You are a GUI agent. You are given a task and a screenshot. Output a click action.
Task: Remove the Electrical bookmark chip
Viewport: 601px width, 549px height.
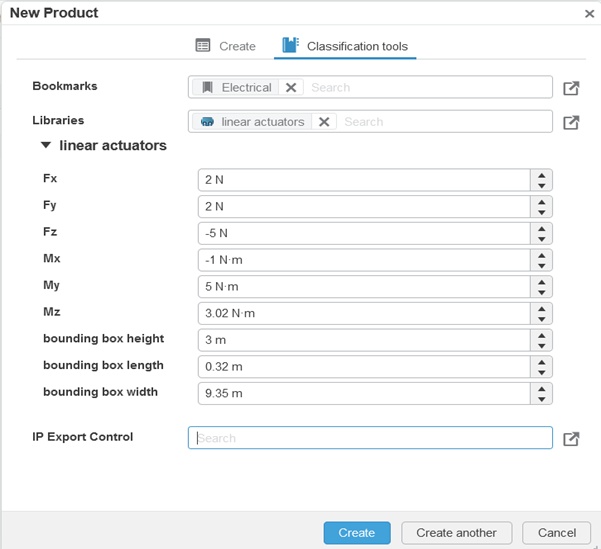point(291,88)
